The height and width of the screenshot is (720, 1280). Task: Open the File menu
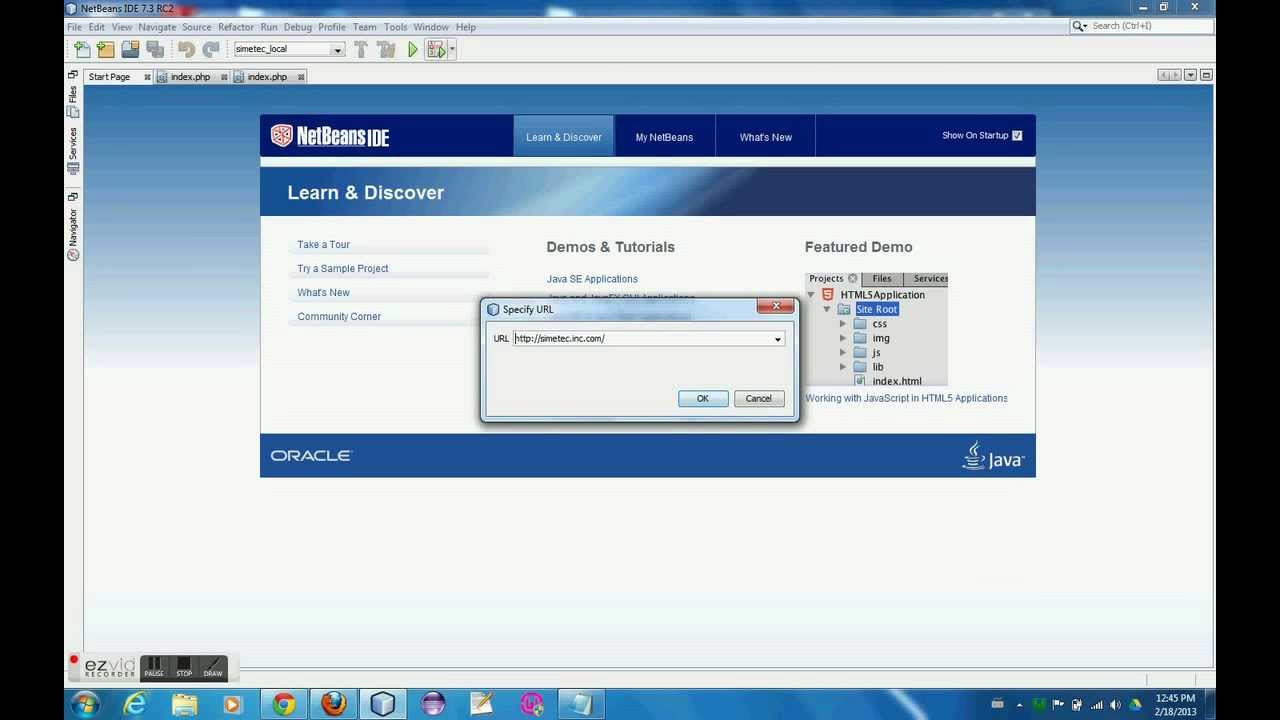(75, 27)
